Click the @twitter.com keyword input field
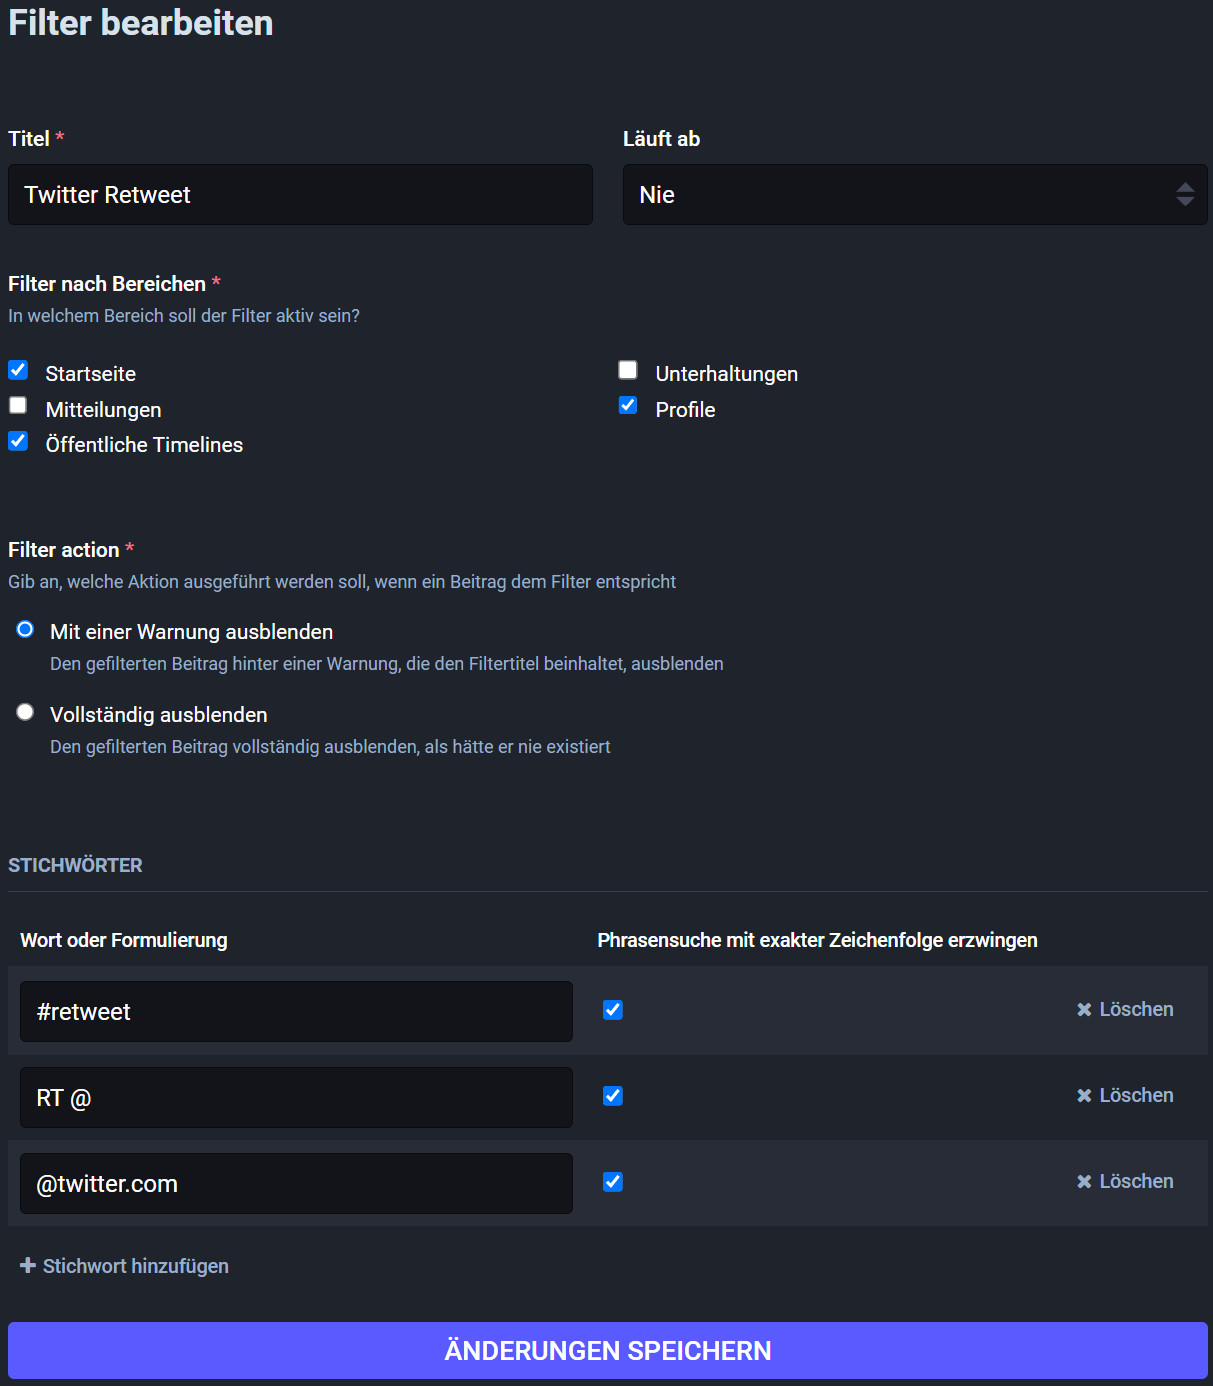 coord(296,1183)
